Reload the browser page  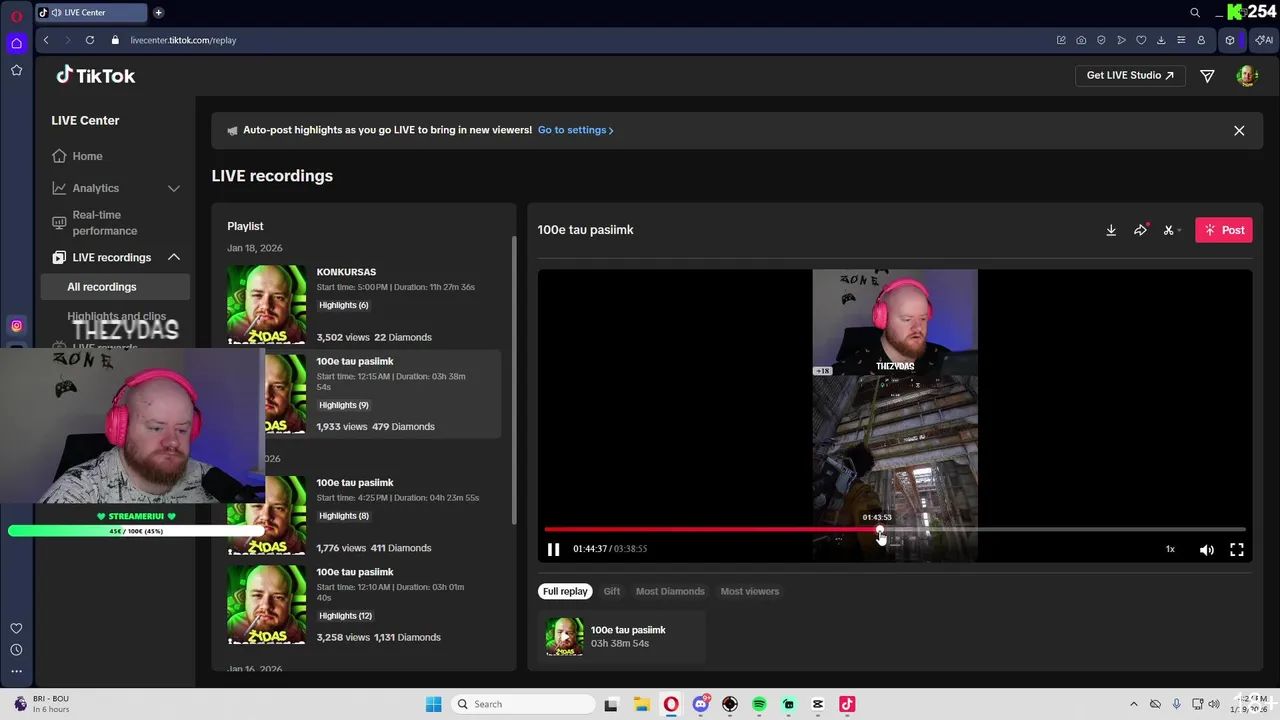[x=90, y=40]
